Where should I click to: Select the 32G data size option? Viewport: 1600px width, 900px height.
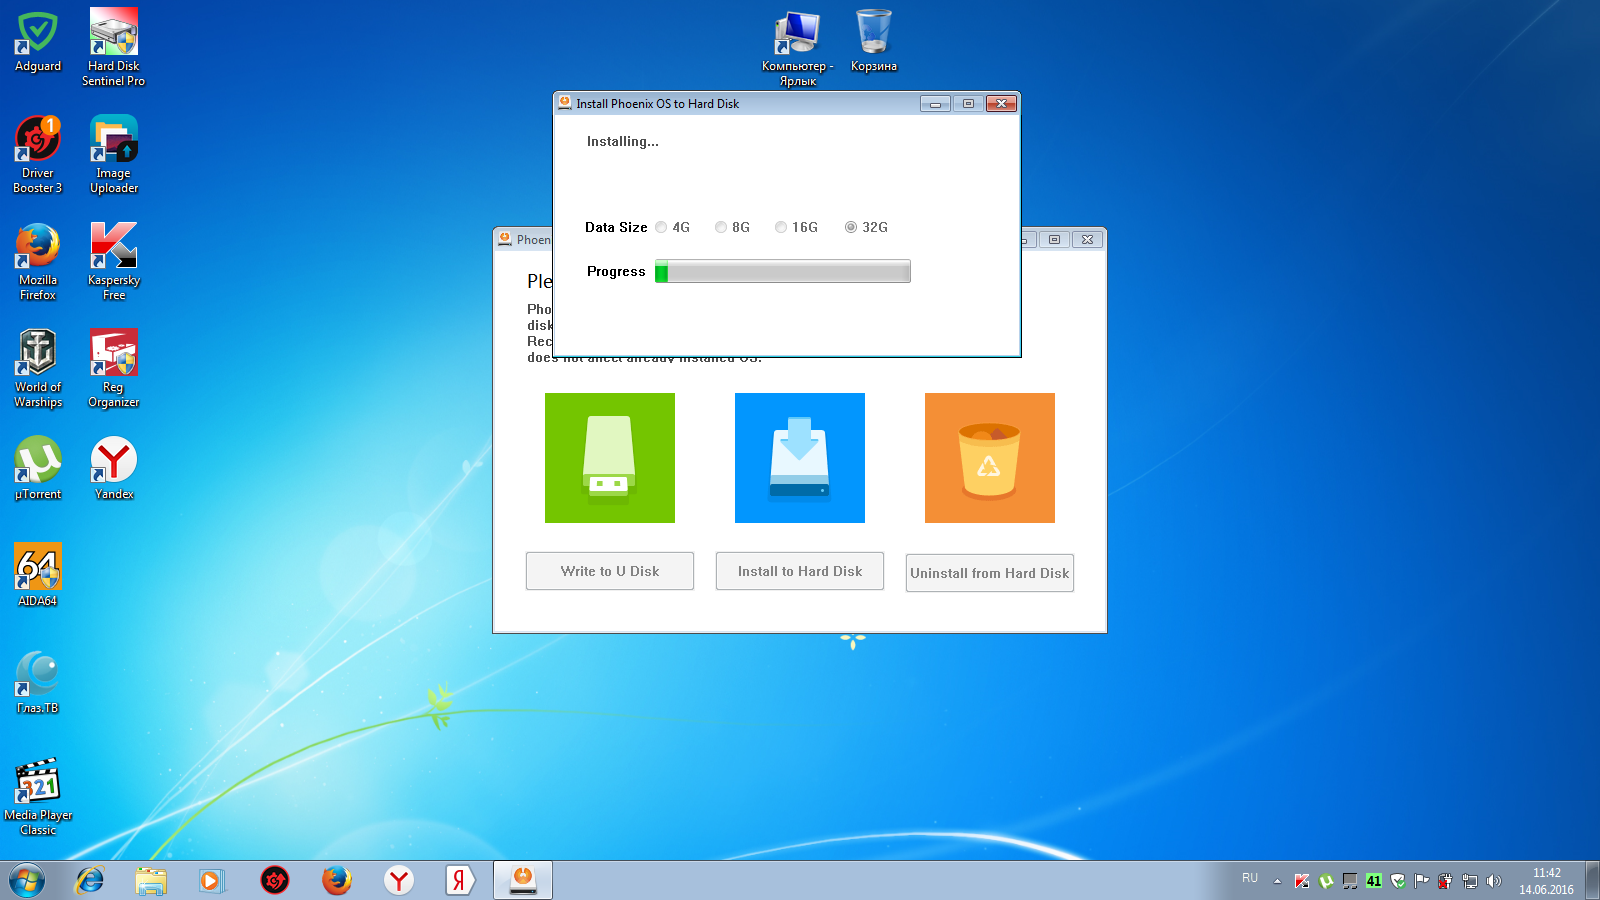pyautogui.click(x=851, y=227)
